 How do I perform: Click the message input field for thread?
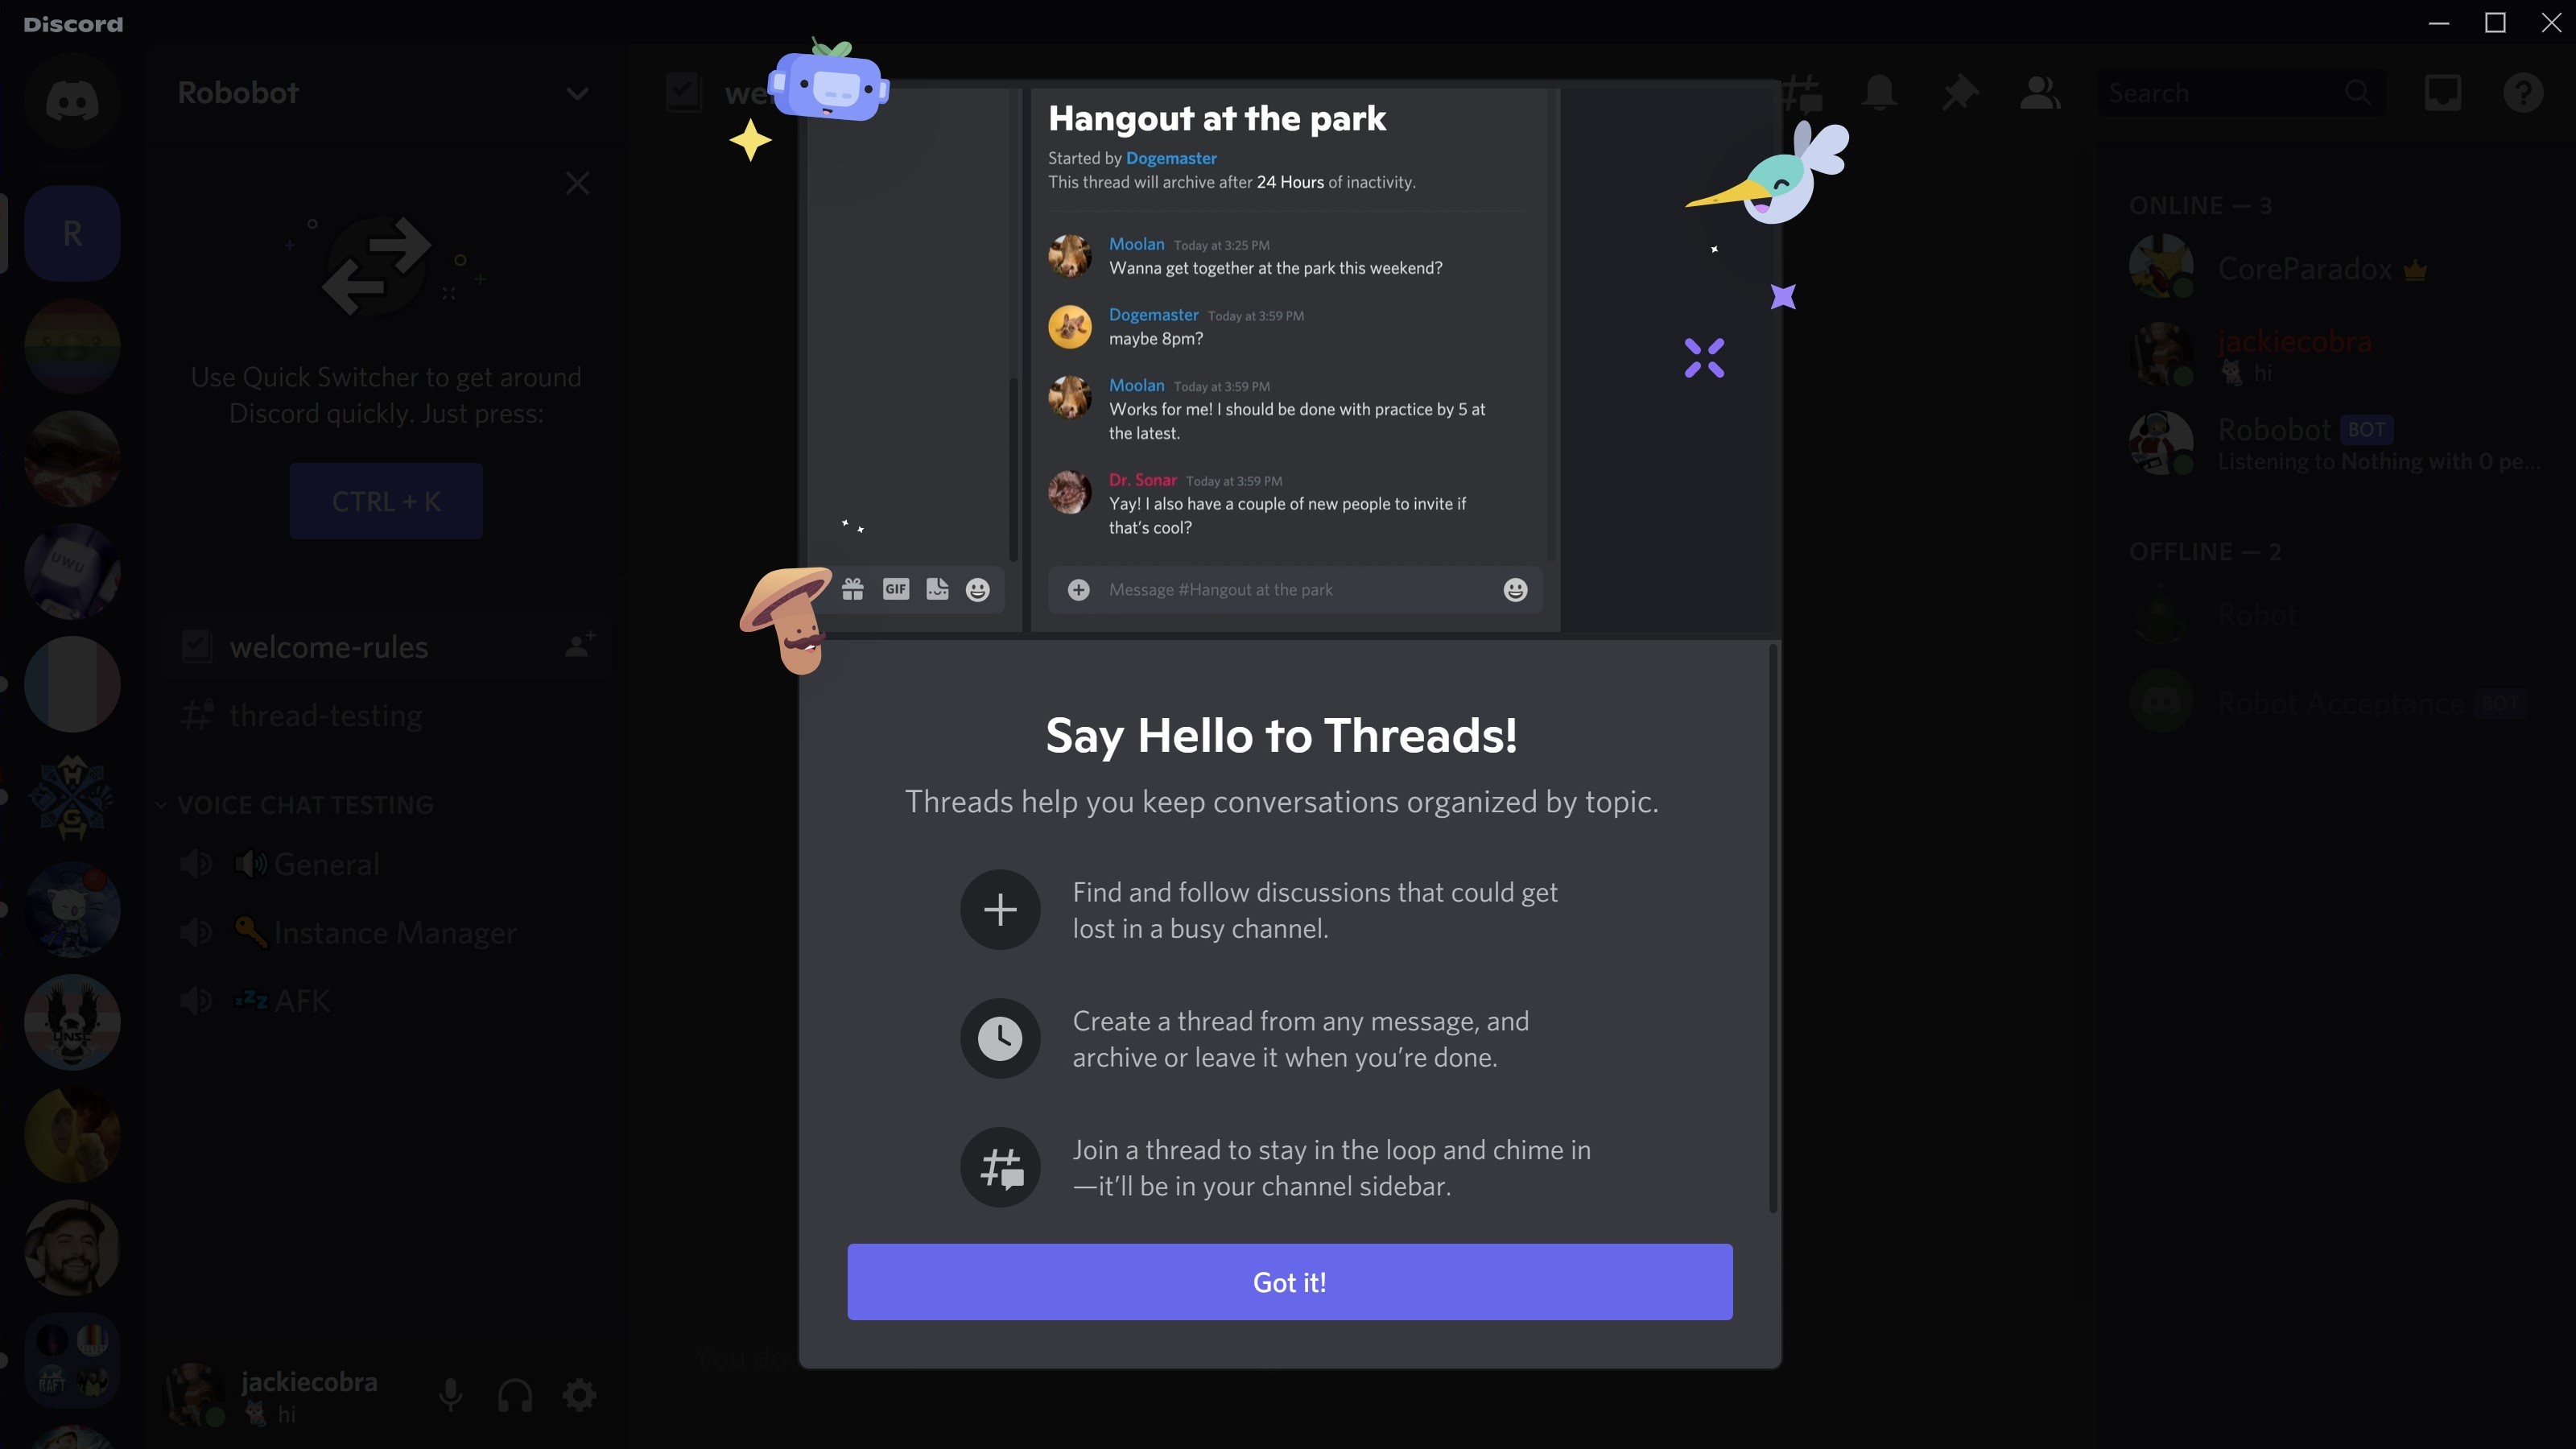coord(1295,589)
